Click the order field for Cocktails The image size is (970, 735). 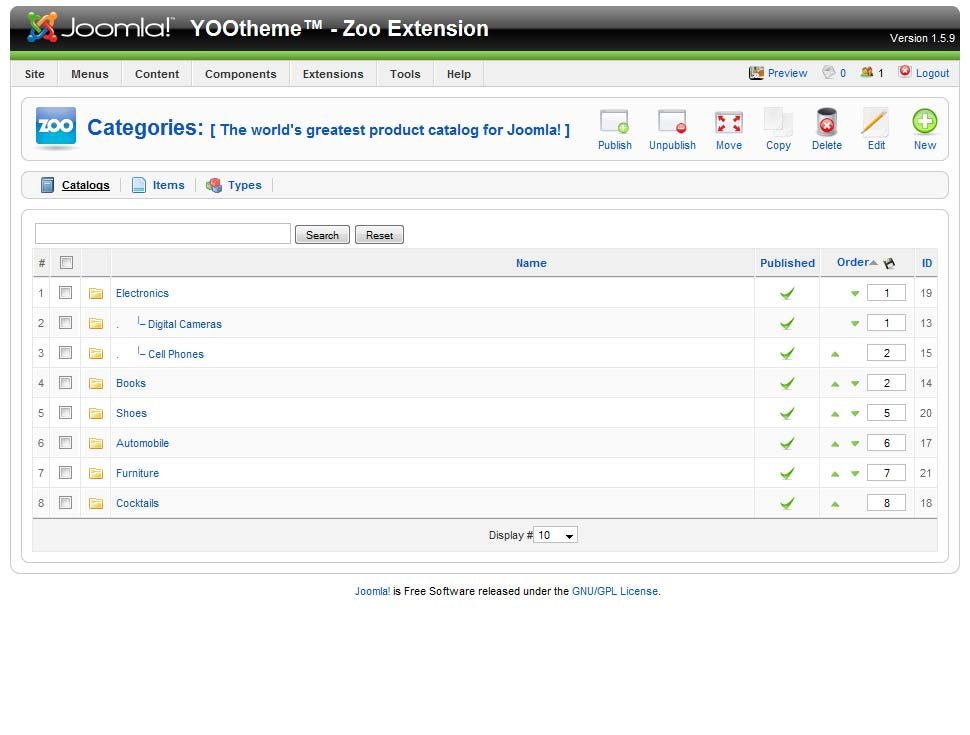(x=886, y=503)
